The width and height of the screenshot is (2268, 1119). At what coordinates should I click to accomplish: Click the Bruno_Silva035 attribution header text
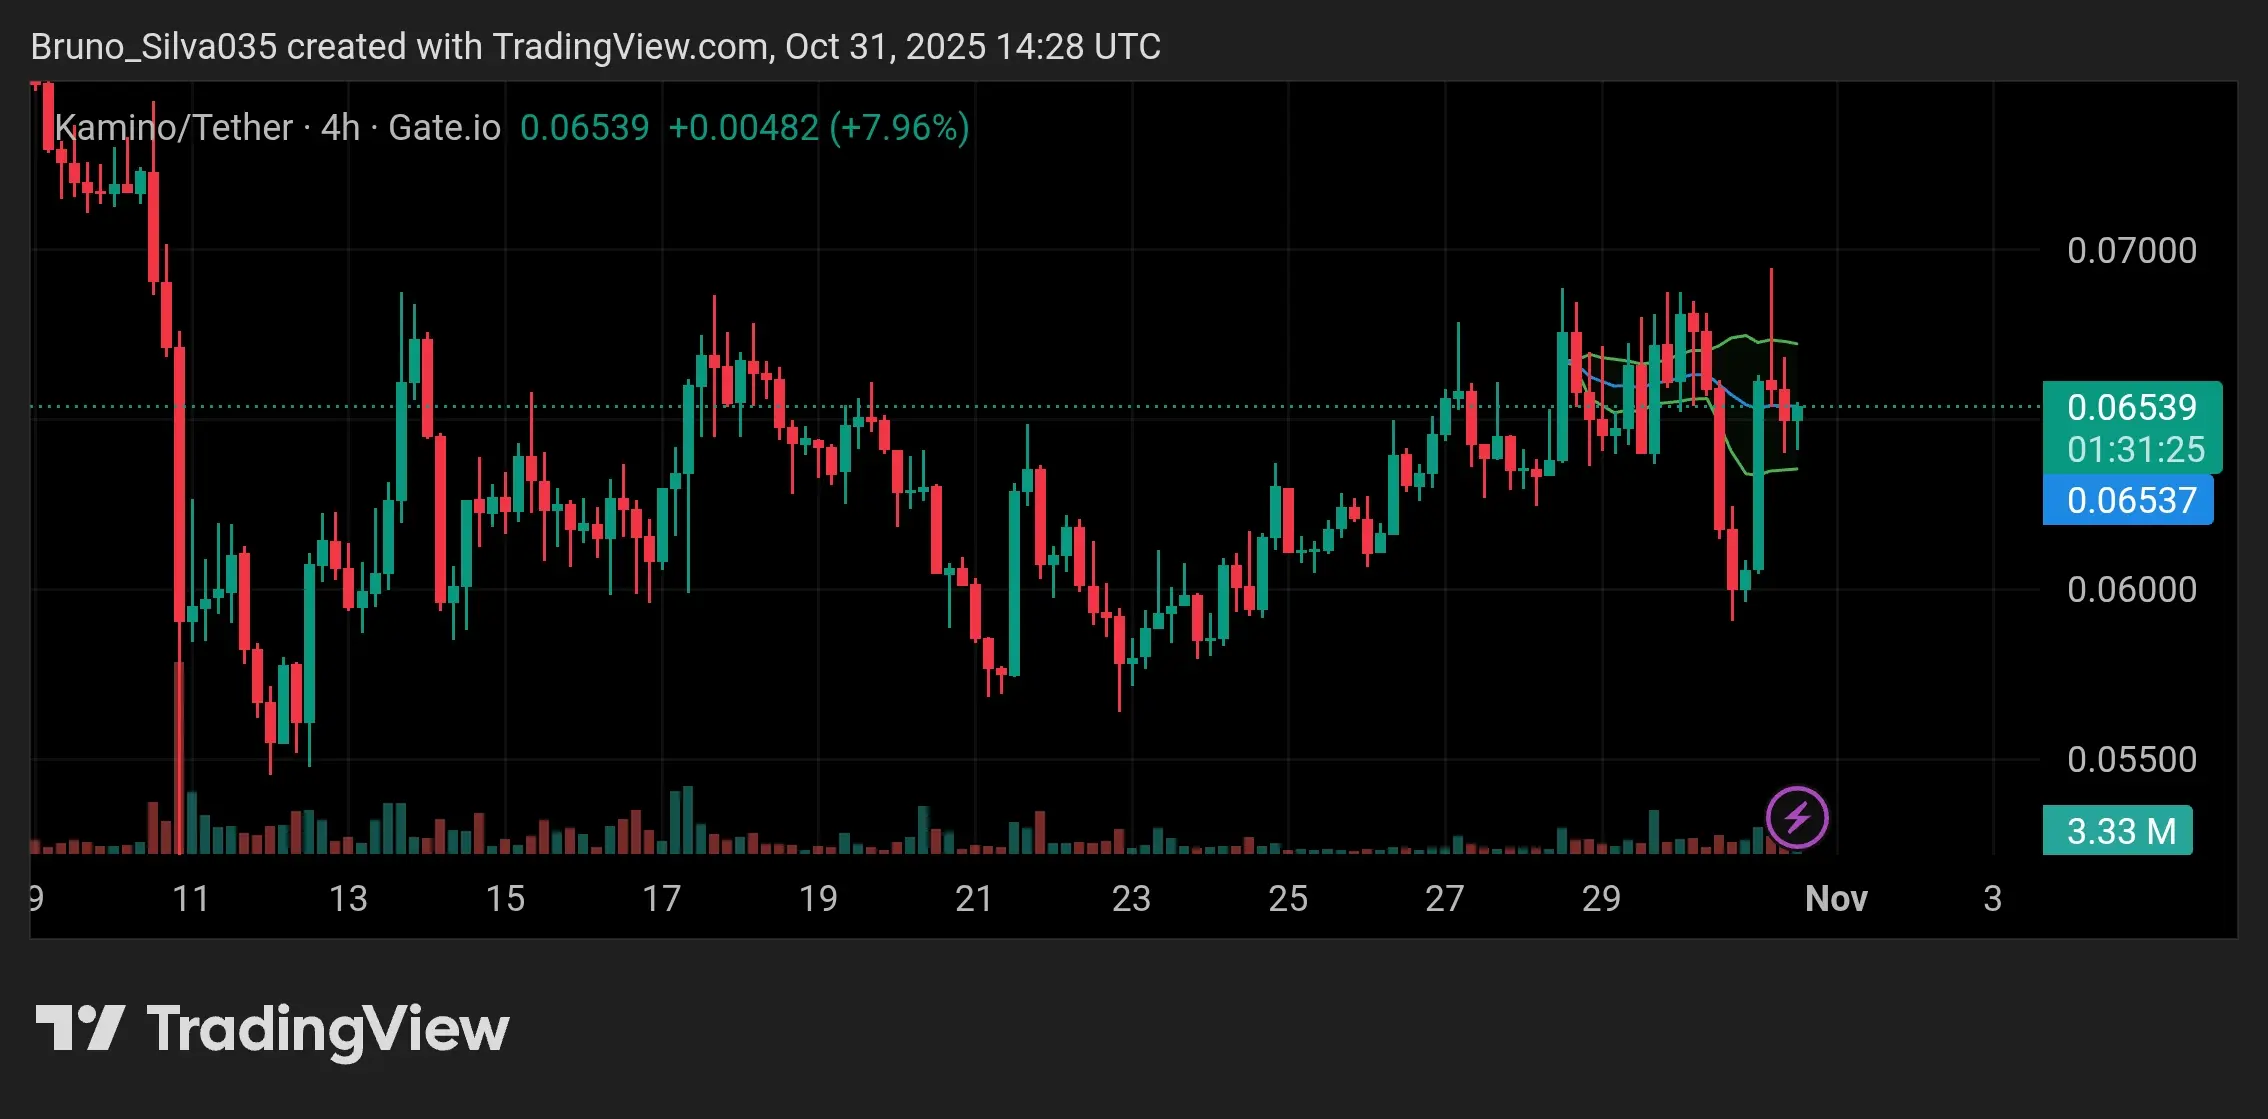click(x=595, y=46)
